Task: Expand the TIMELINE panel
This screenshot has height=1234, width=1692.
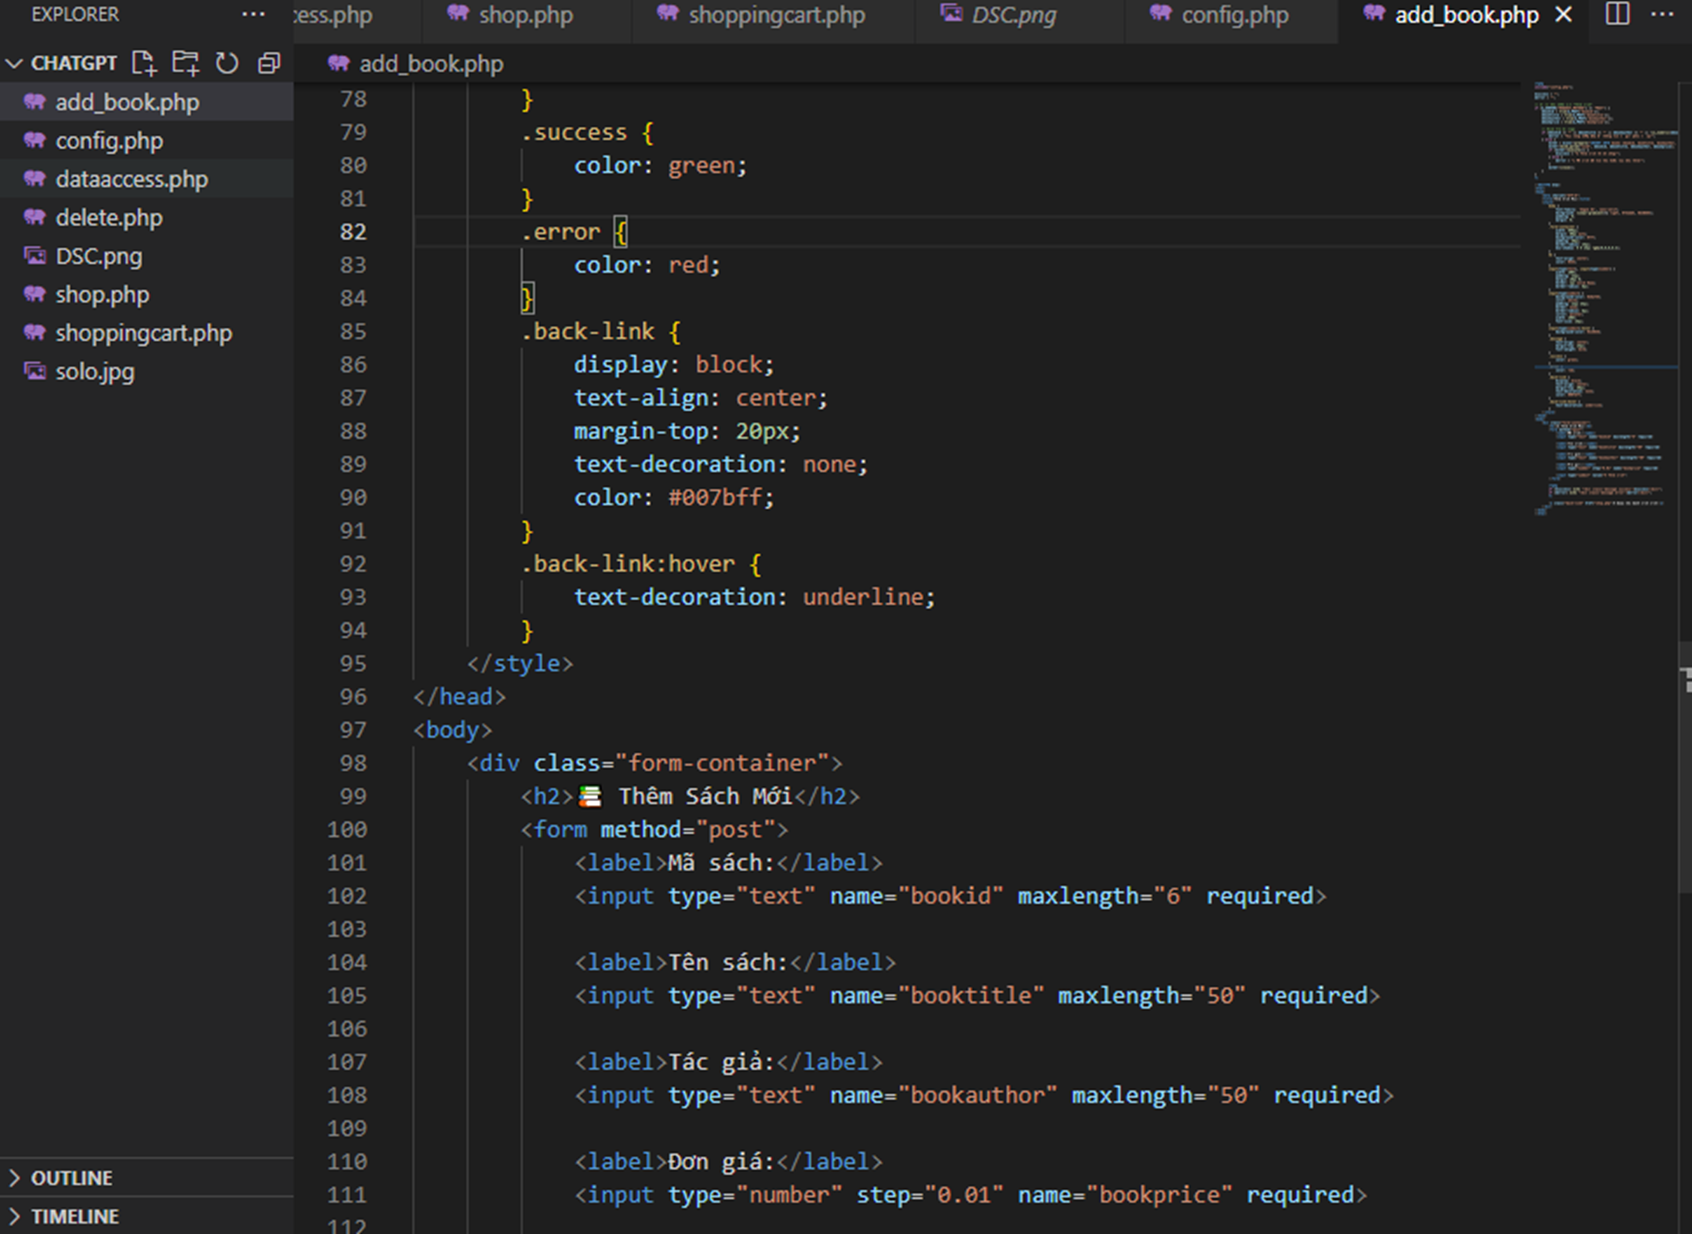Action: click(74, 1216)
